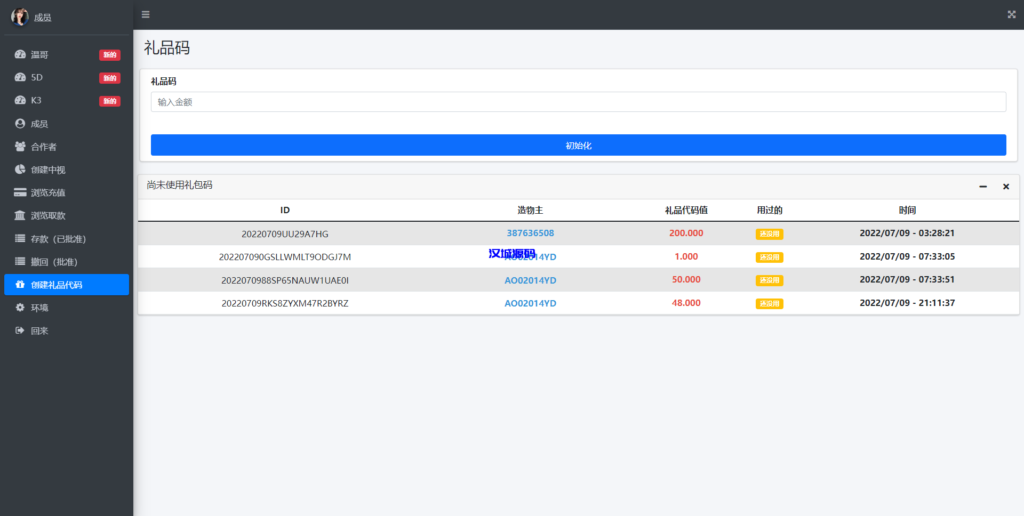Image resolution: width=1024 pixels, height=516 pixels.
Task: Click the 成员 user icon in sidebar
Action: point(20,124)
